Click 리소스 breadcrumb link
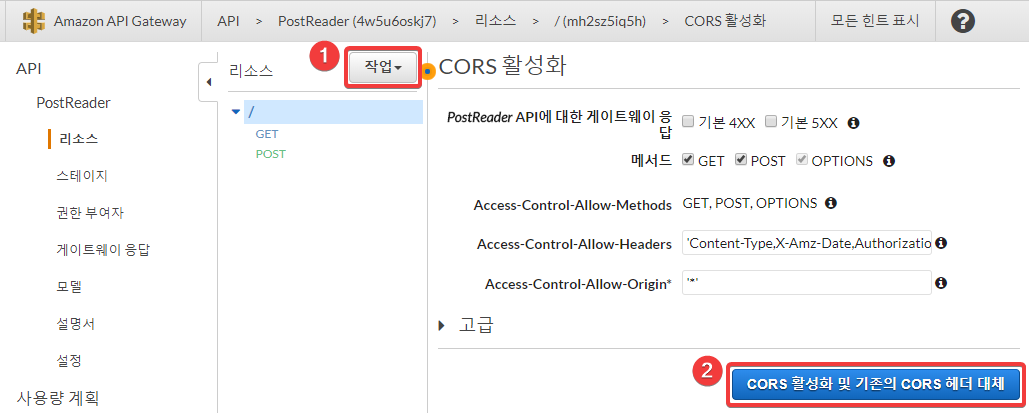Viewport: 1029px width, 413px height. click(495, 21)
